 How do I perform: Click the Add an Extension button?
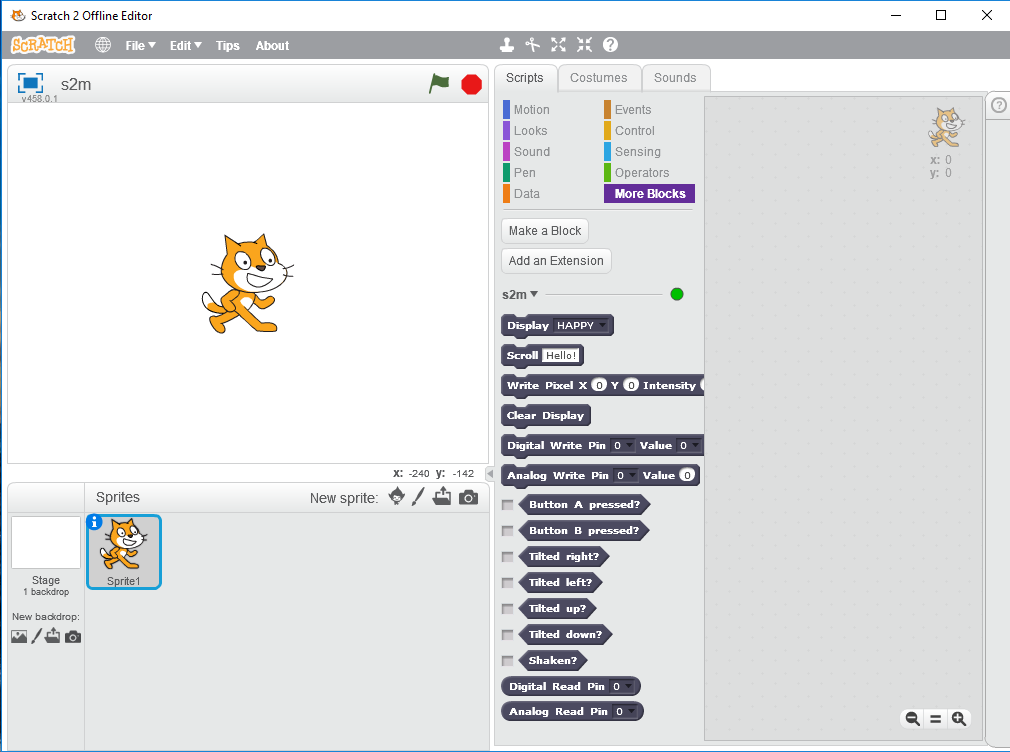click(556, 261)
